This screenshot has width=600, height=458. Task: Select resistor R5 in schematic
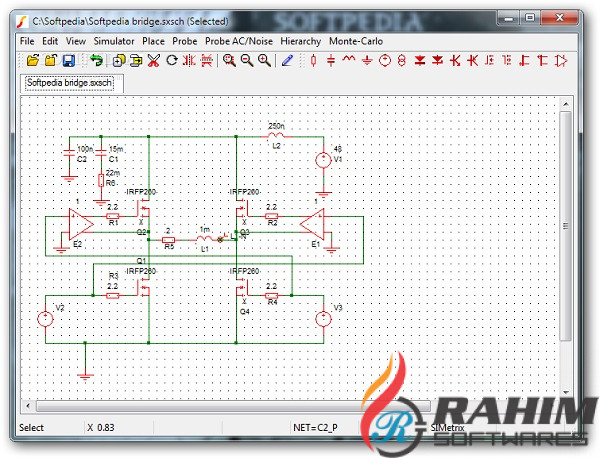(168, 240)
